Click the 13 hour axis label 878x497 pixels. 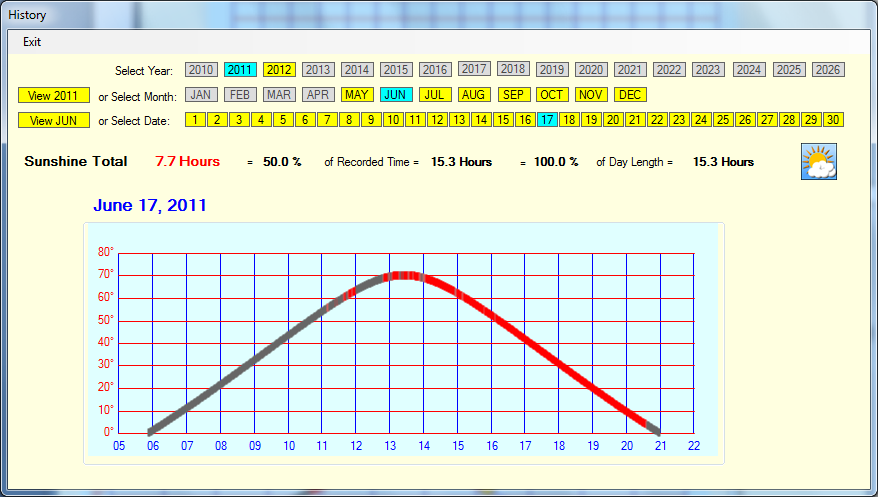pos(390,446)
